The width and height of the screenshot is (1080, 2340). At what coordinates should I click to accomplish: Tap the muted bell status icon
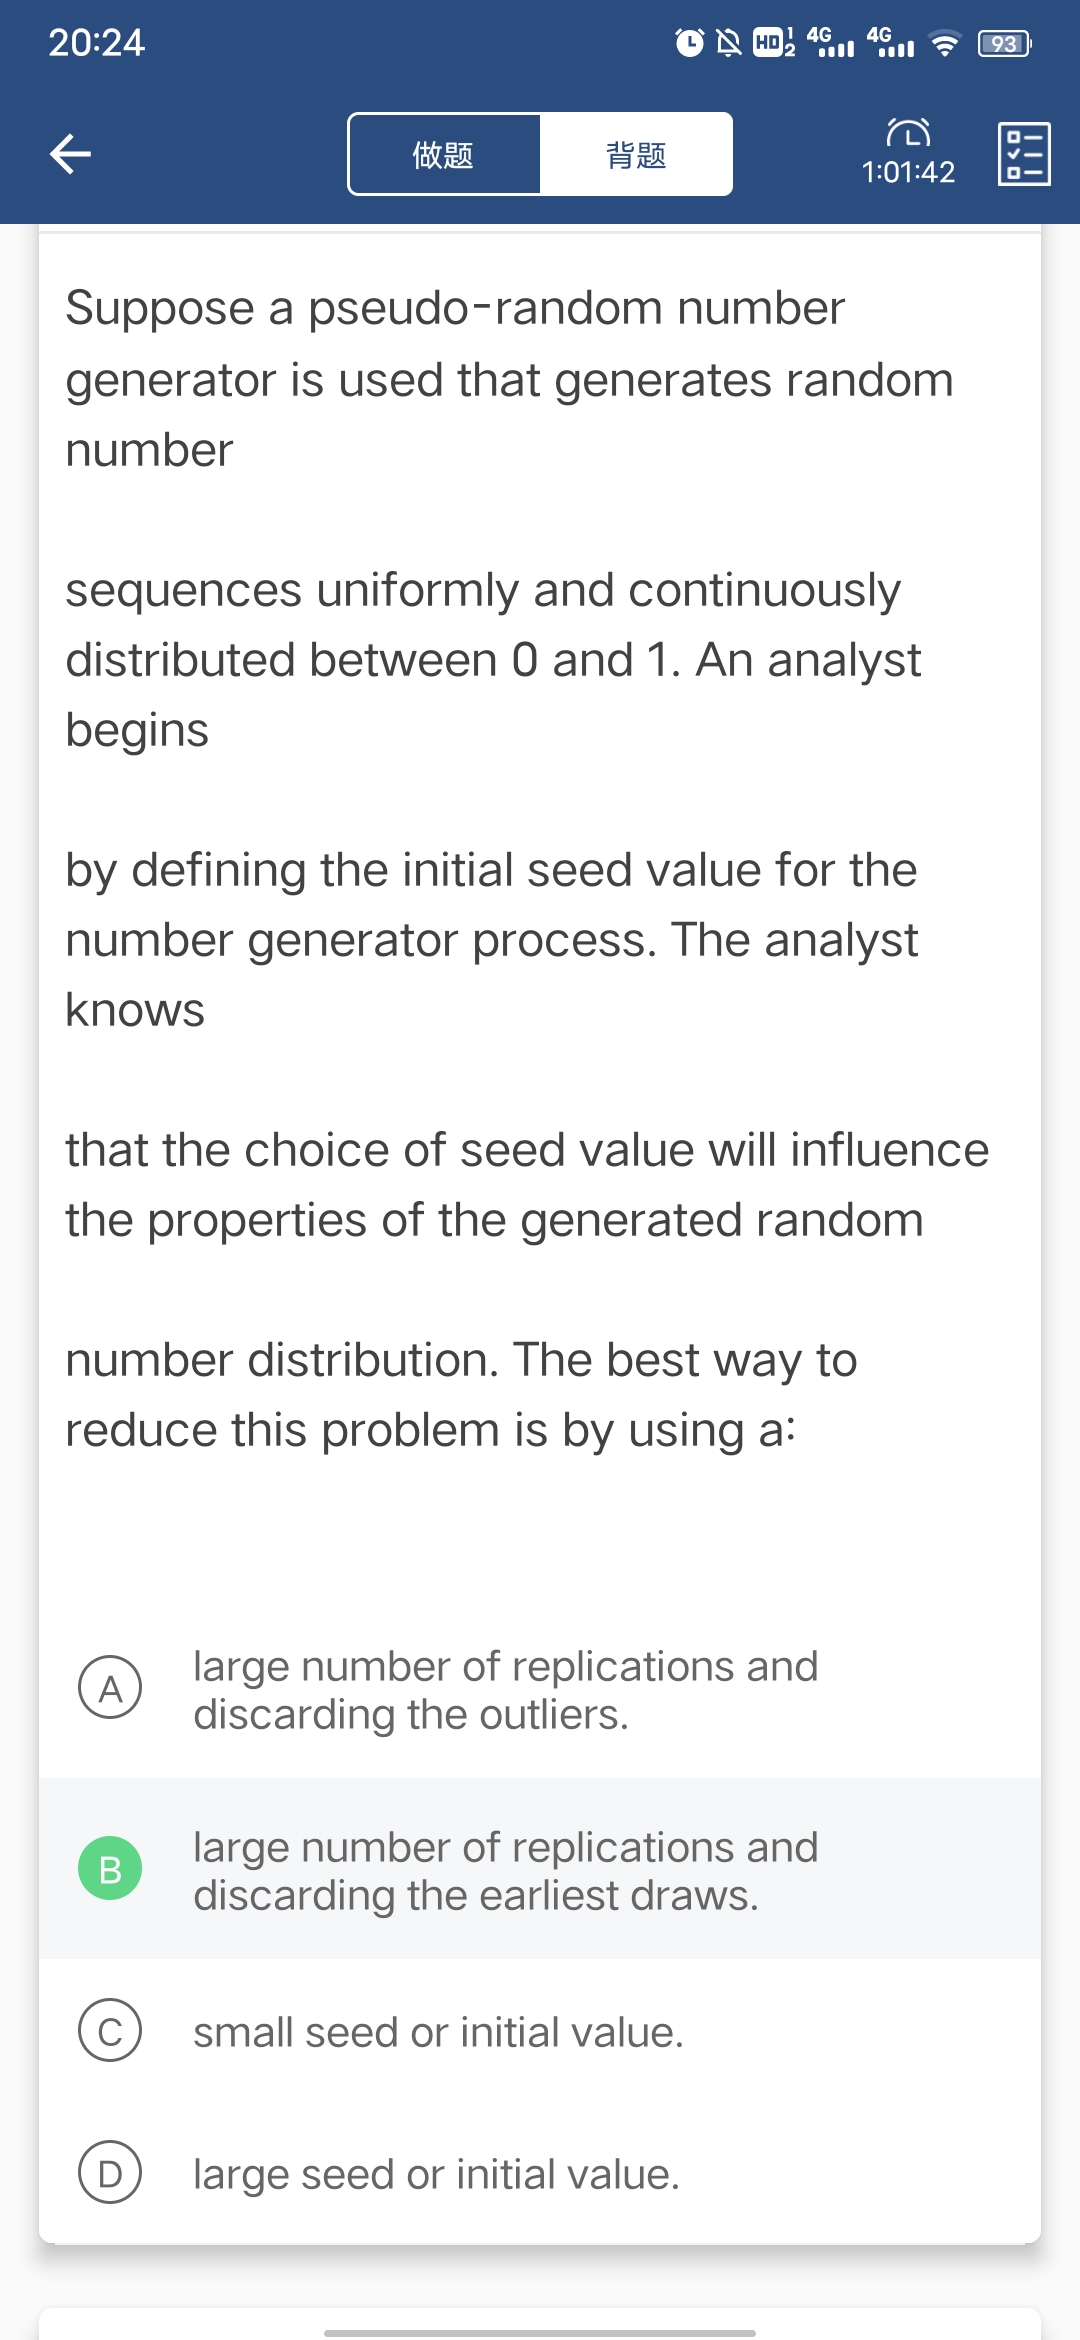click(730, 43)
